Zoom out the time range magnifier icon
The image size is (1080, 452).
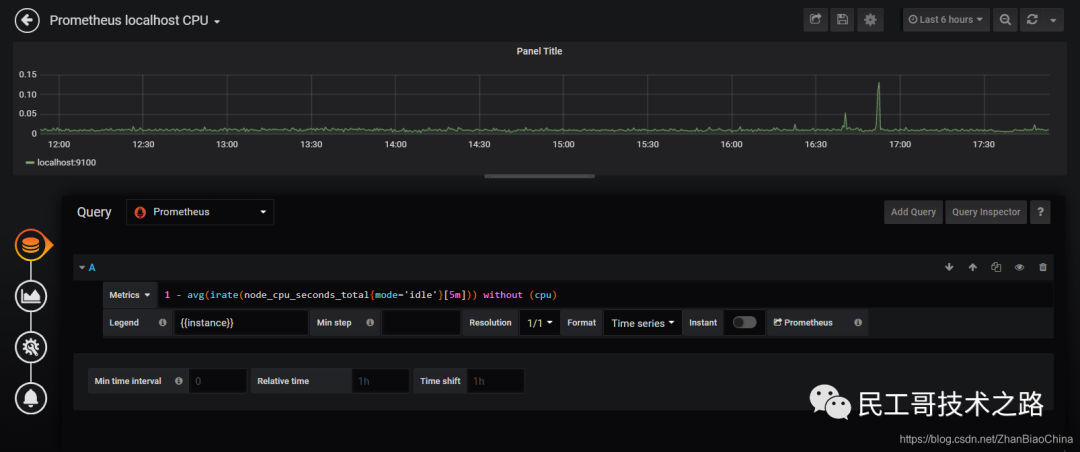coord(1005,19)
